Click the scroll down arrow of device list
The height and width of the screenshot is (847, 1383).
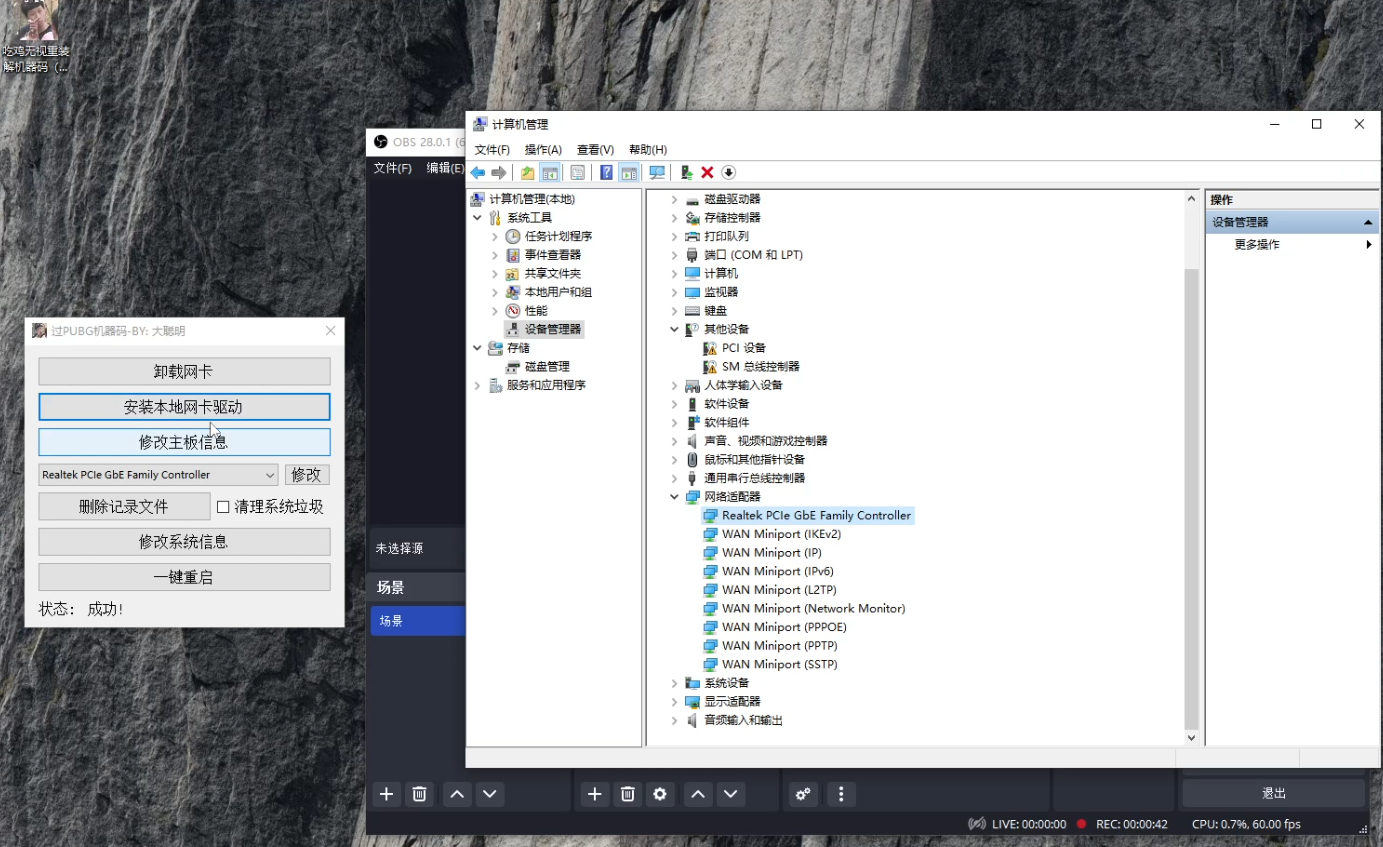(1191, 738)
